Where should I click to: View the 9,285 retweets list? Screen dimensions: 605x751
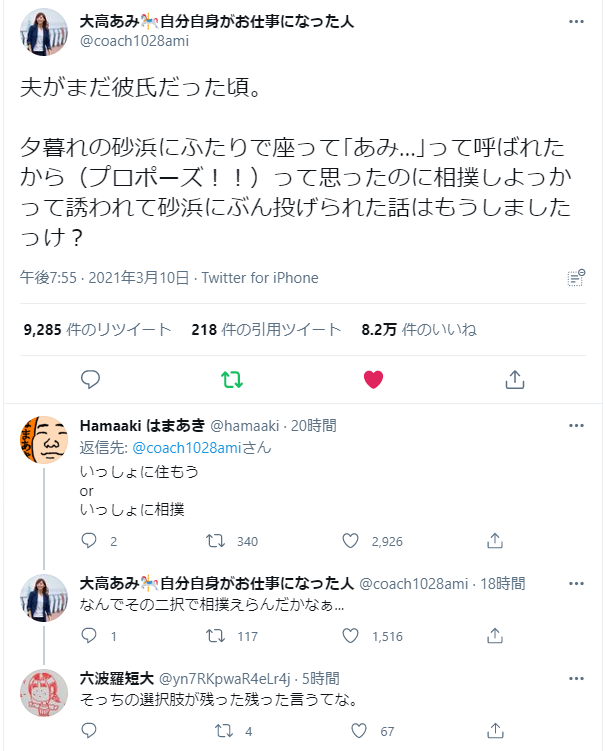pyautogui.click(x=97, y=329)
